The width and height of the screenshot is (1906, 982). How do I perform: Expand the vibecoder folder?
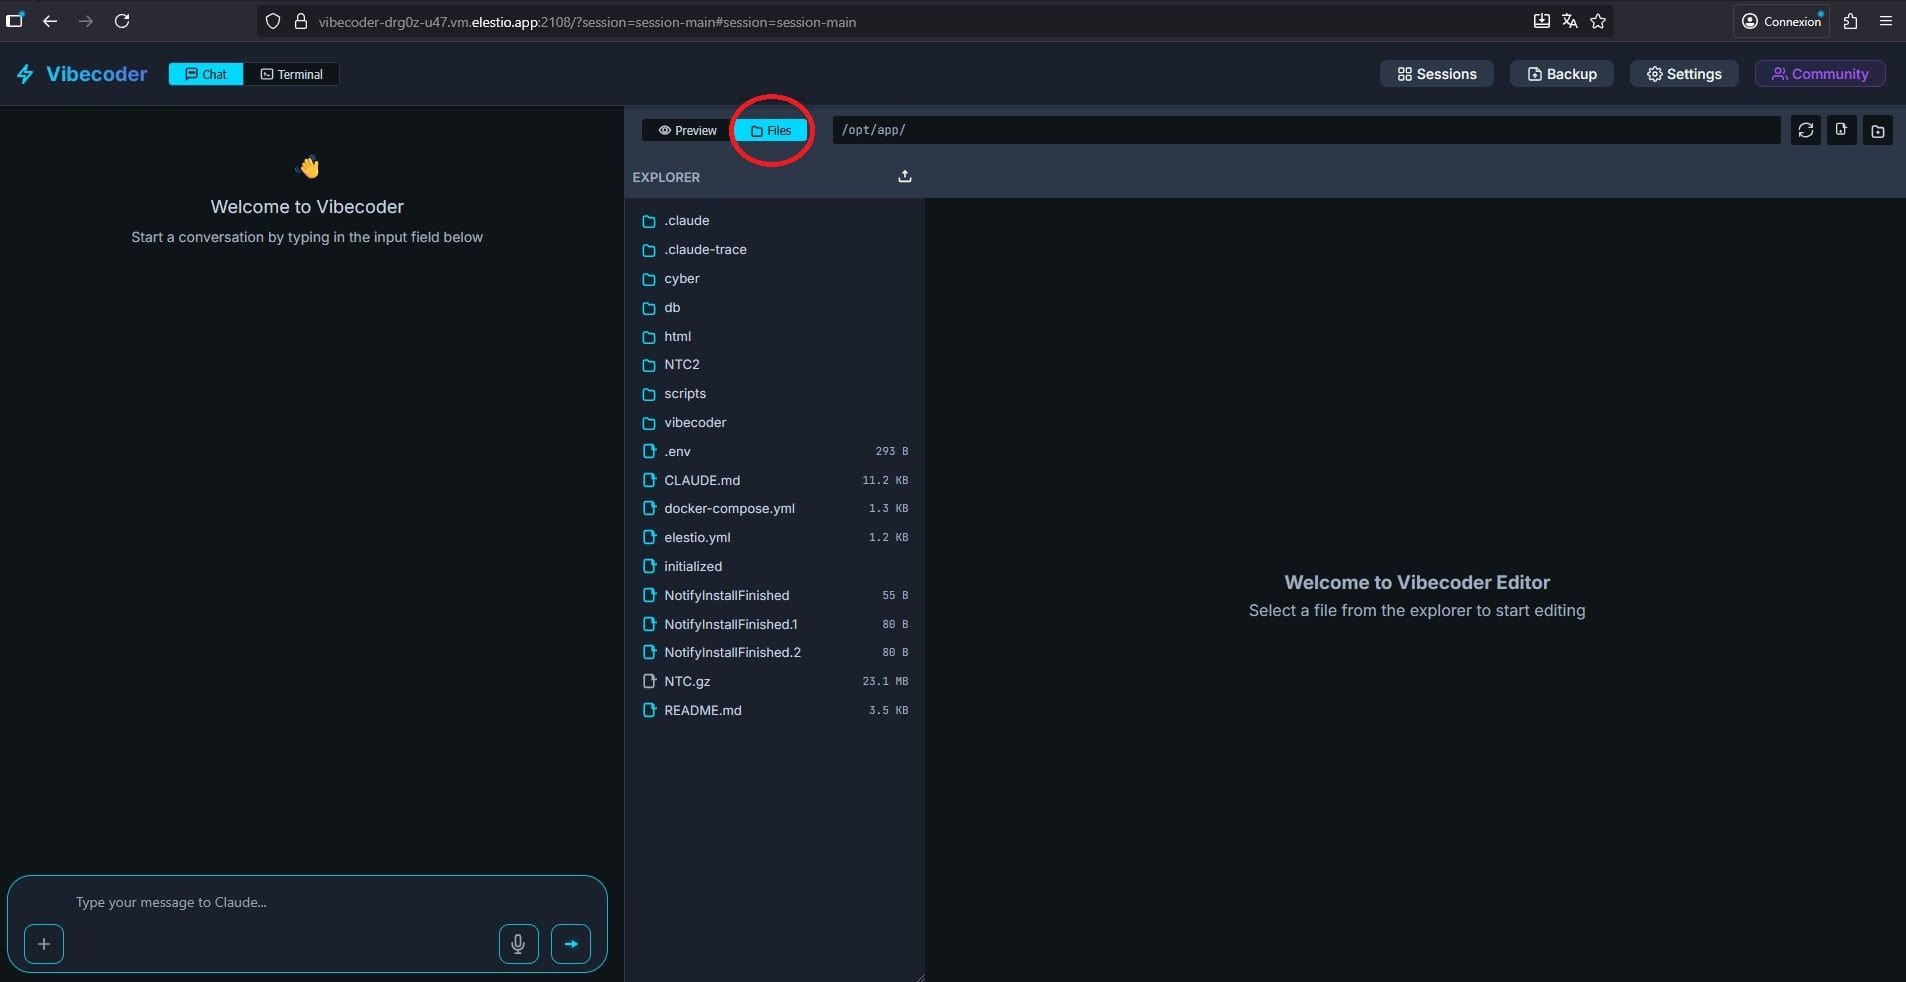point(694,423)
